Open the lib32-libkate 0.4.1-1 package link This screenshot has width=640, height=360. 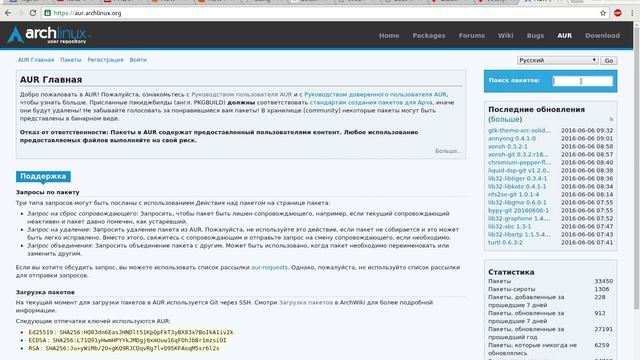(x=517, y=186)
